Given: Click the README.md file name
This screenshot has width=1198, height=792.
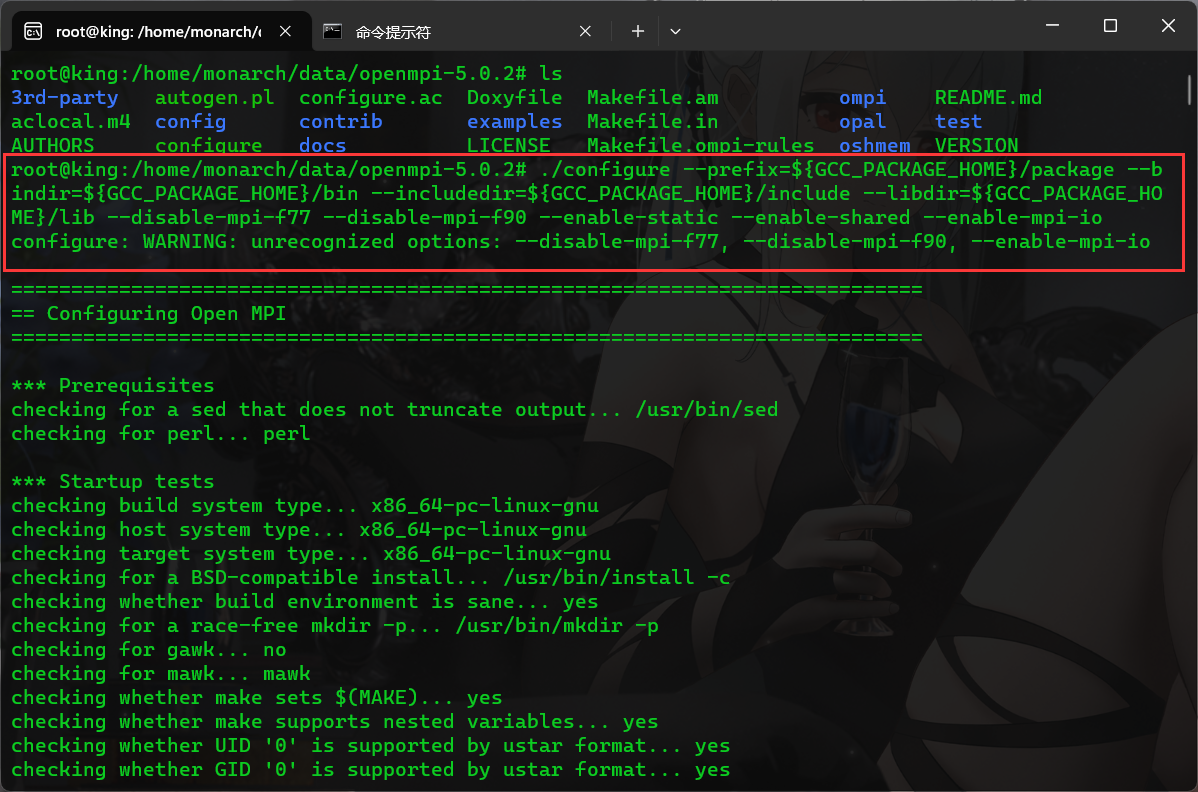Looking at the screenshot, I should point(988,98).
